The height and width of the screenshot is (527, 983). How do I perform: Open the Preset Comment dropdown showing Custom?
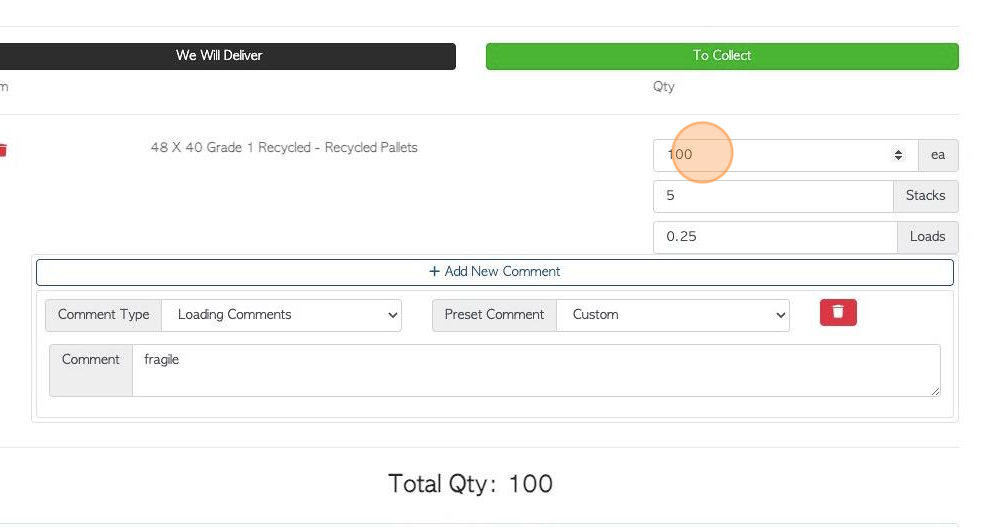point(673,315)
